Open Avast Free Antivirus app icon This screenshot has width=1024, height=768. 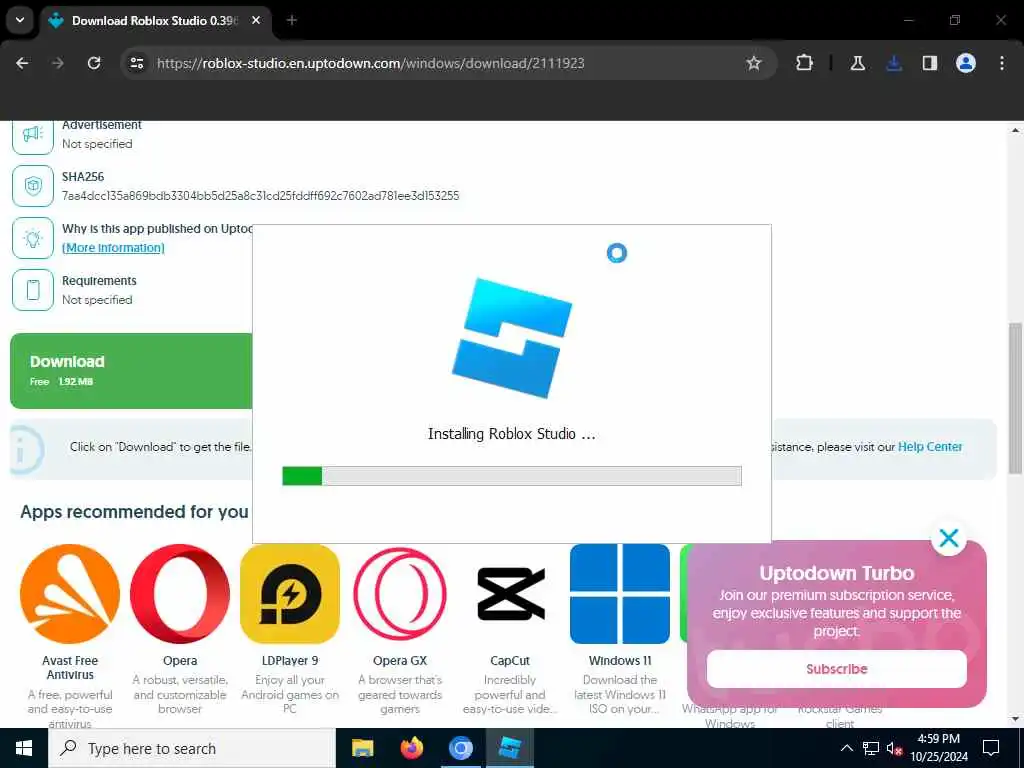(x=70, y=594)
